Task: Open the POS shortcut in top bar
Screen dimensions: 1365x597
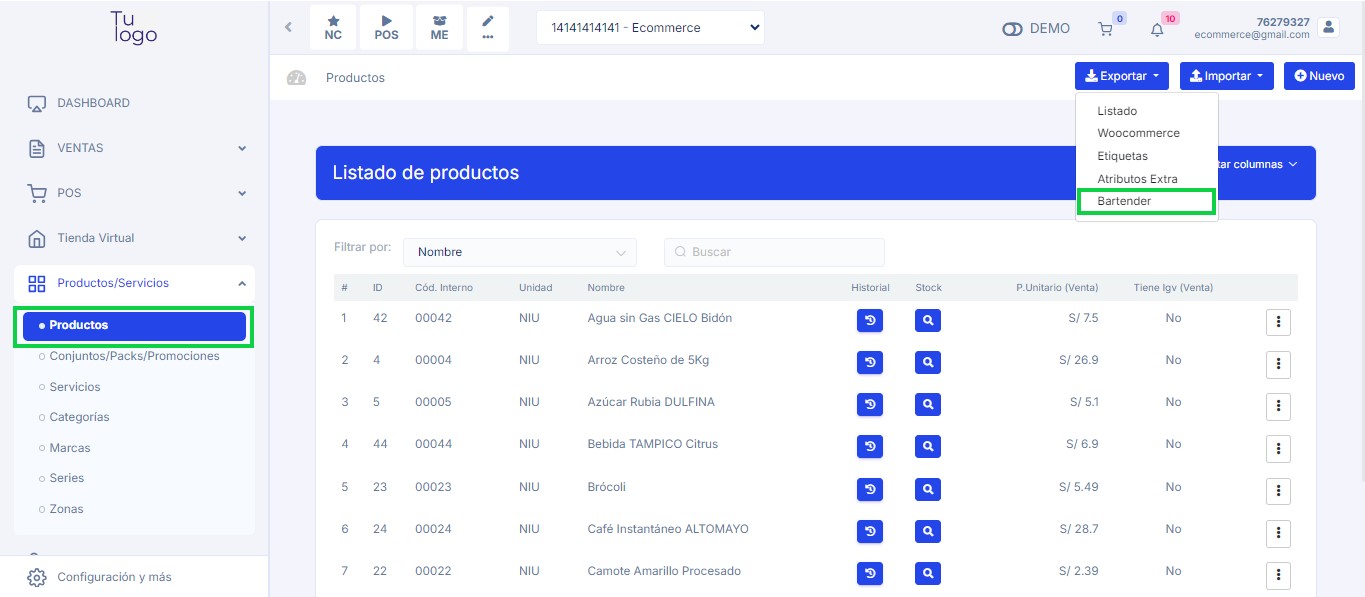Action: point(386,28)
